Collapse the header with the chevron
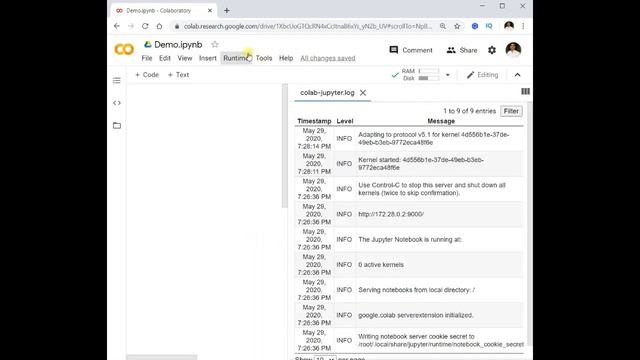Viewport: 640px width, 360px height. coord(518,75)
